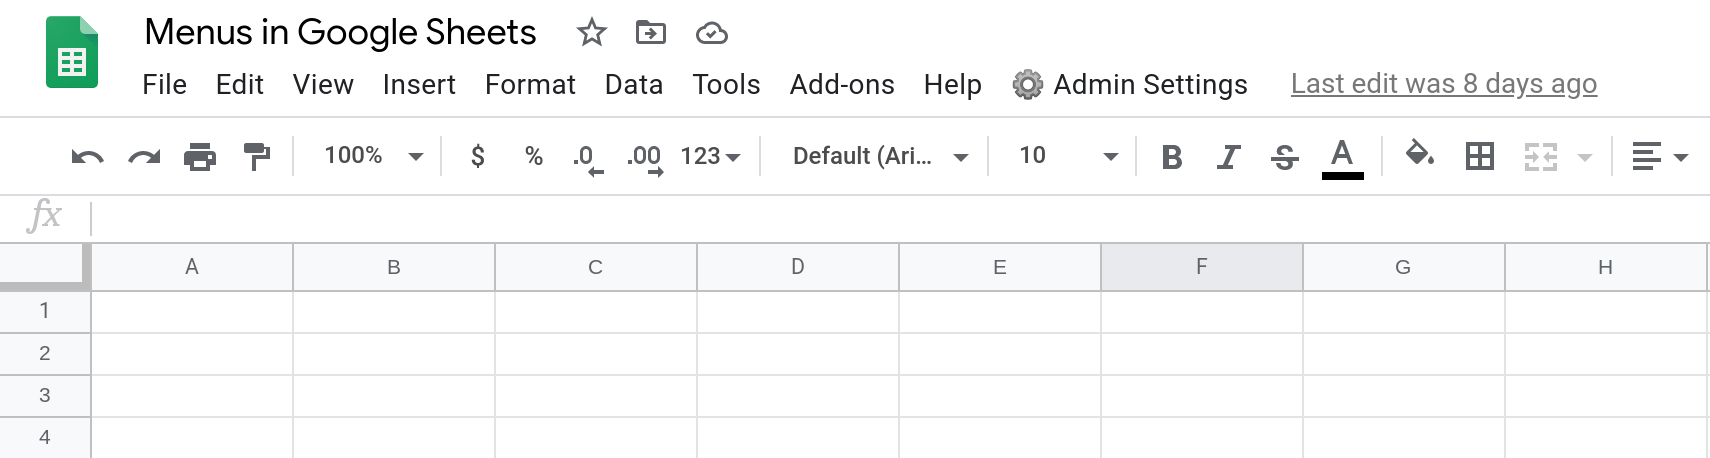Select column B header
This screenshot has height=458, width=1710.
[x=394, y=267]
